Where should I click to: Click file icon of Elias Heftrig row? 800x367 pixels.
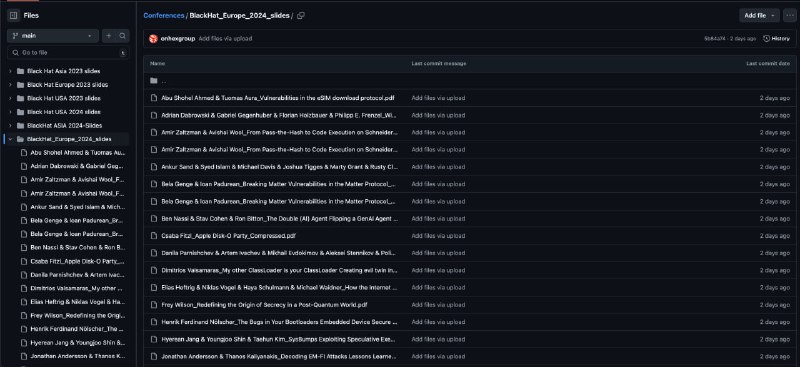click(x=154, y=287)
